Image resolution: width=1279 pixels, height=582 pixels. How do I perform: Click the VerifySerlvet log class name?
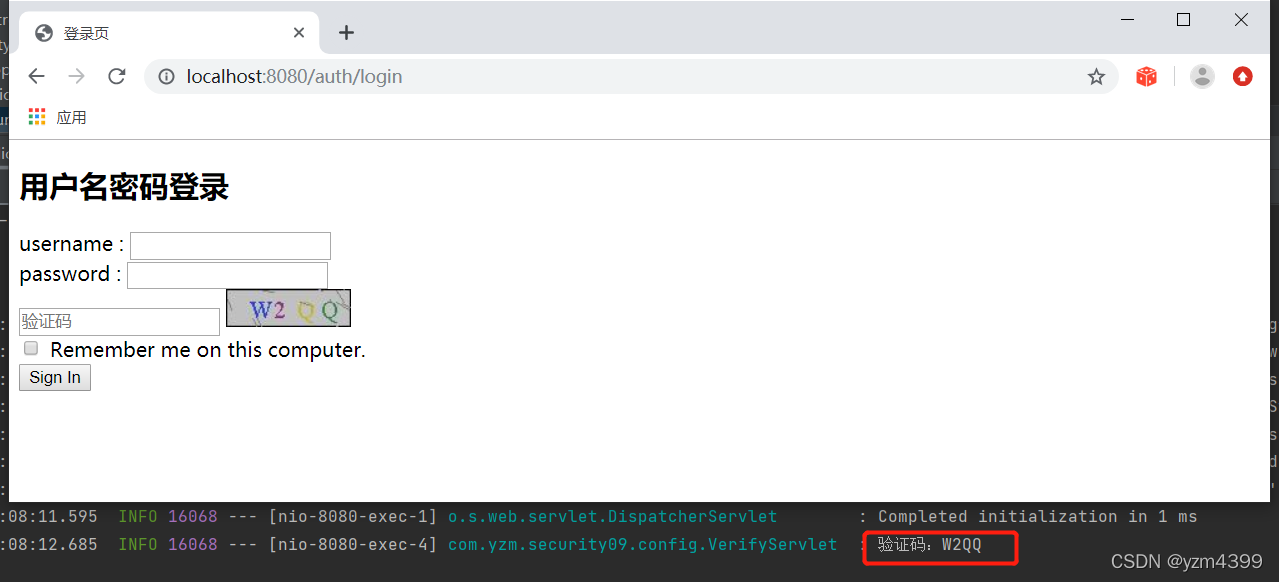(642, 545)
